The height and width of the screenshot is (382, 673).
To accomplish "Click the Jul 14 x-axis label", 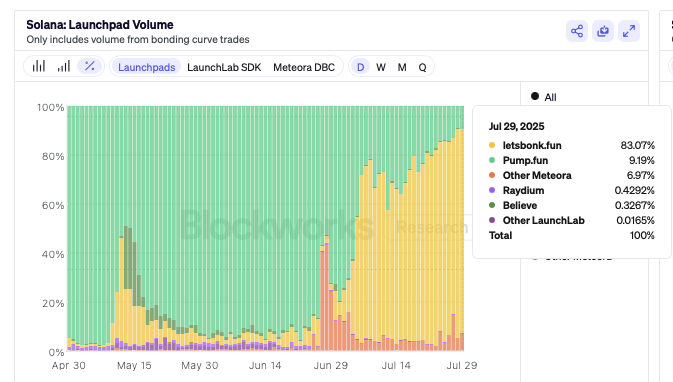I will pos(396,366).
